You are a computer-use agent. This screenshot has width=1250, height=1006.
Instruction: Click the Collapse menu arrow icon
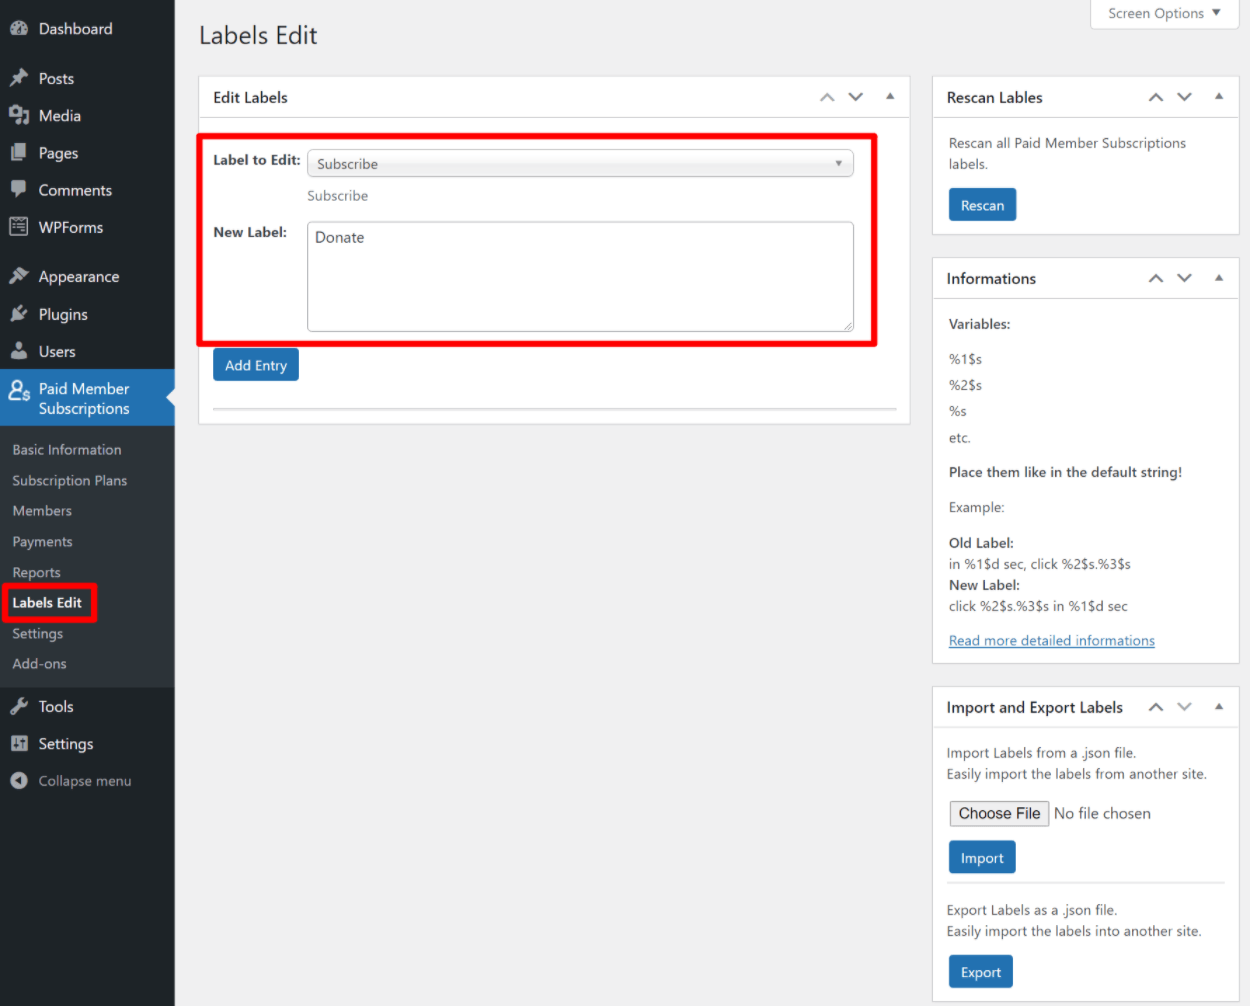pyautogui.click(x=19, y=781)
